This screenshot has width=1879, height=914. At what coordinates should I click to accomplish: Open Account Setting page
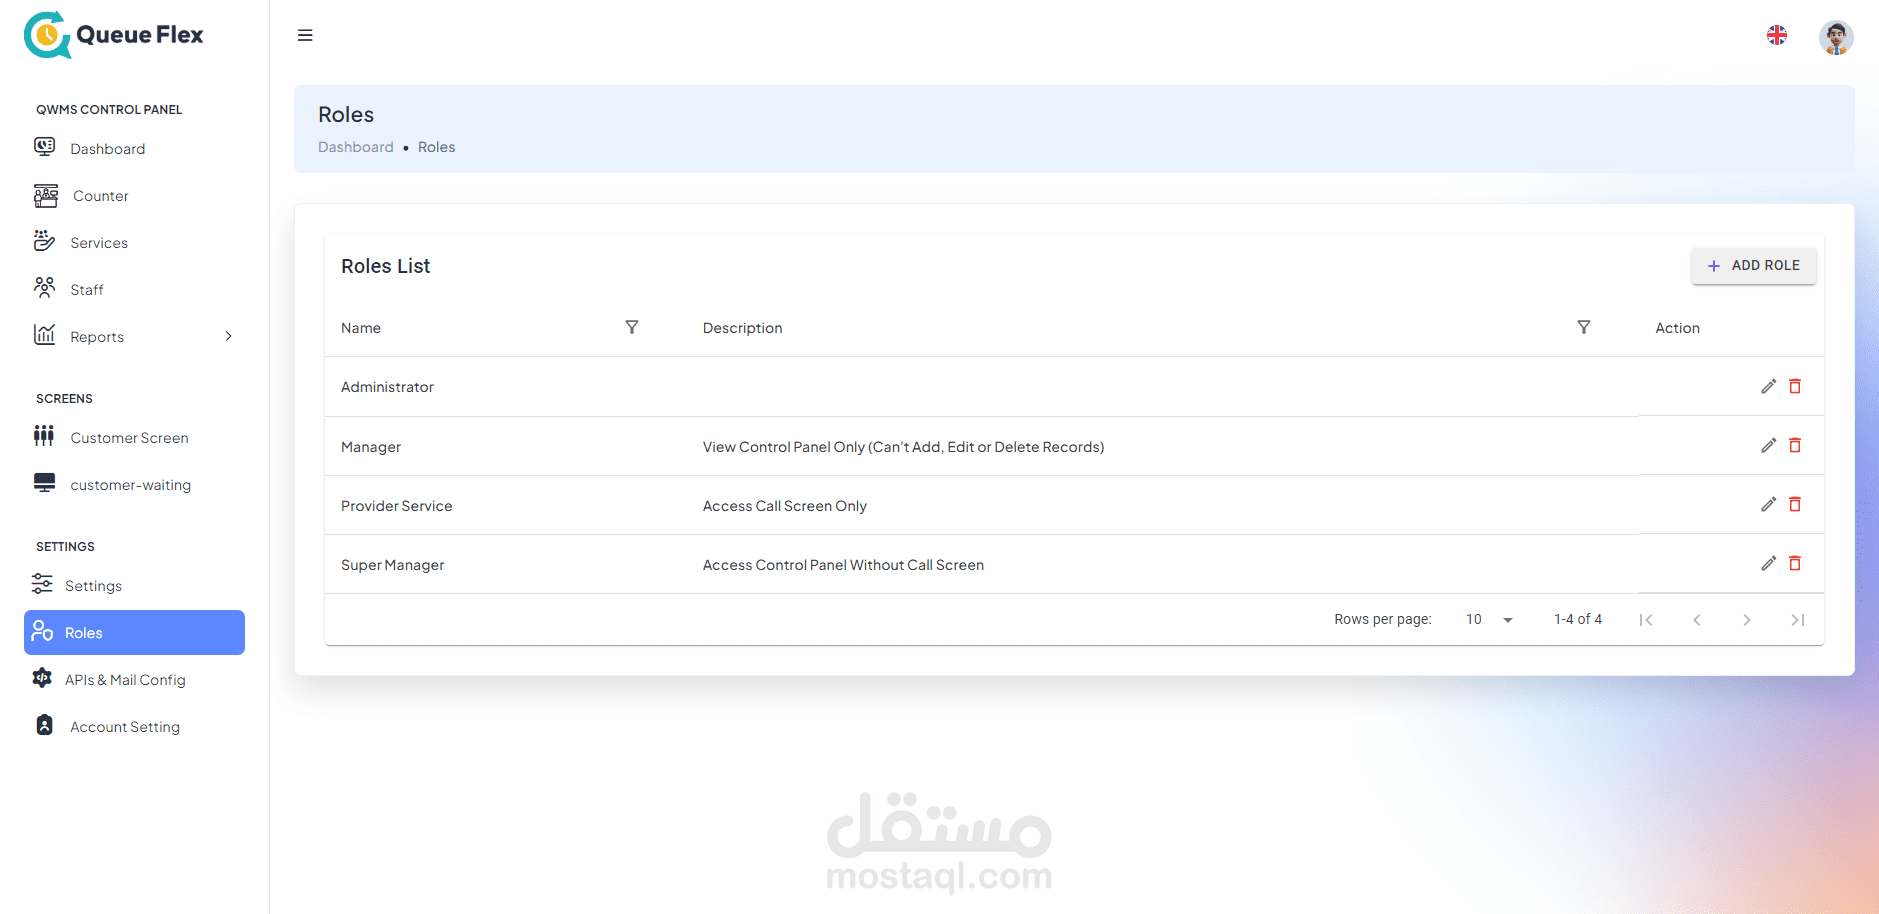(x=125, y=727)
